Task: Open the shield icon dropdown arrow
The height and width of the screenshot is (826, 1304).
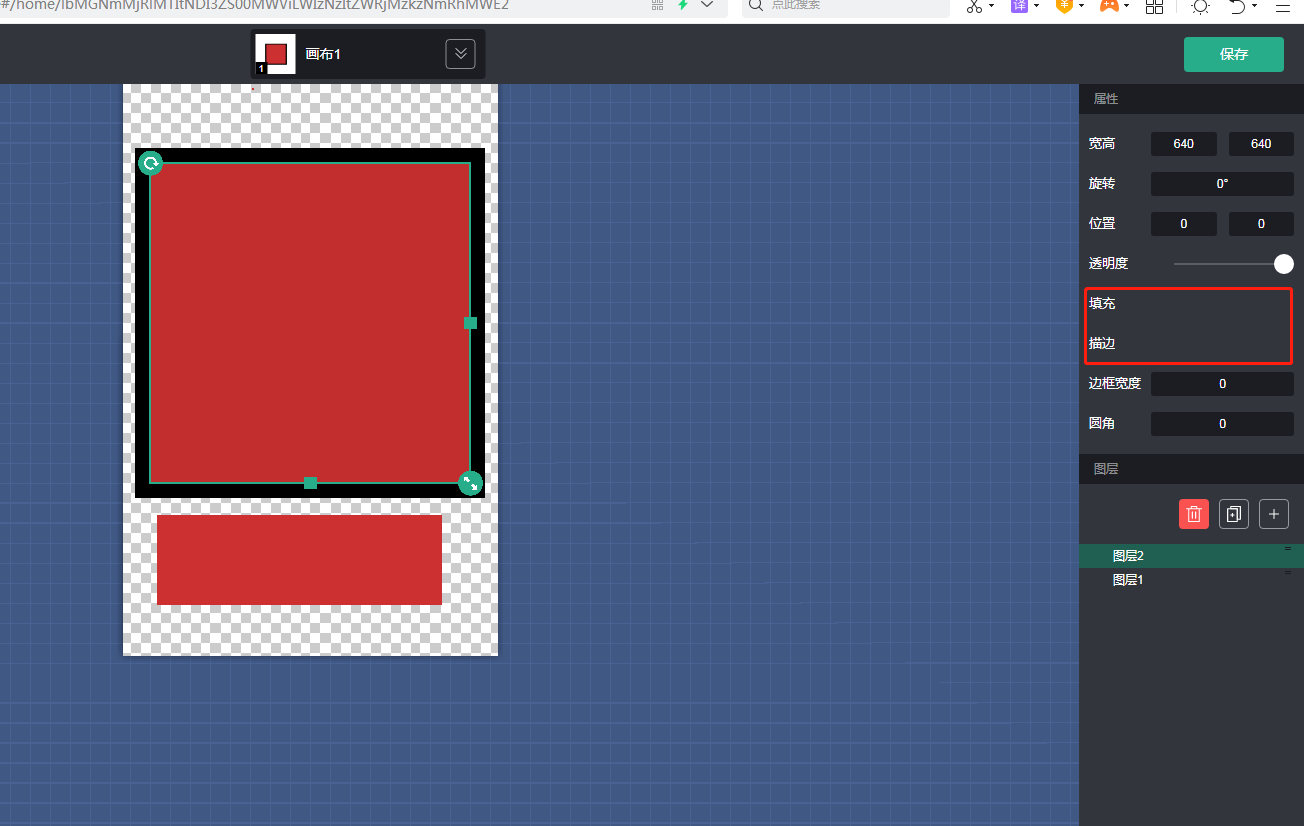Action: [x=1081, y=6]
